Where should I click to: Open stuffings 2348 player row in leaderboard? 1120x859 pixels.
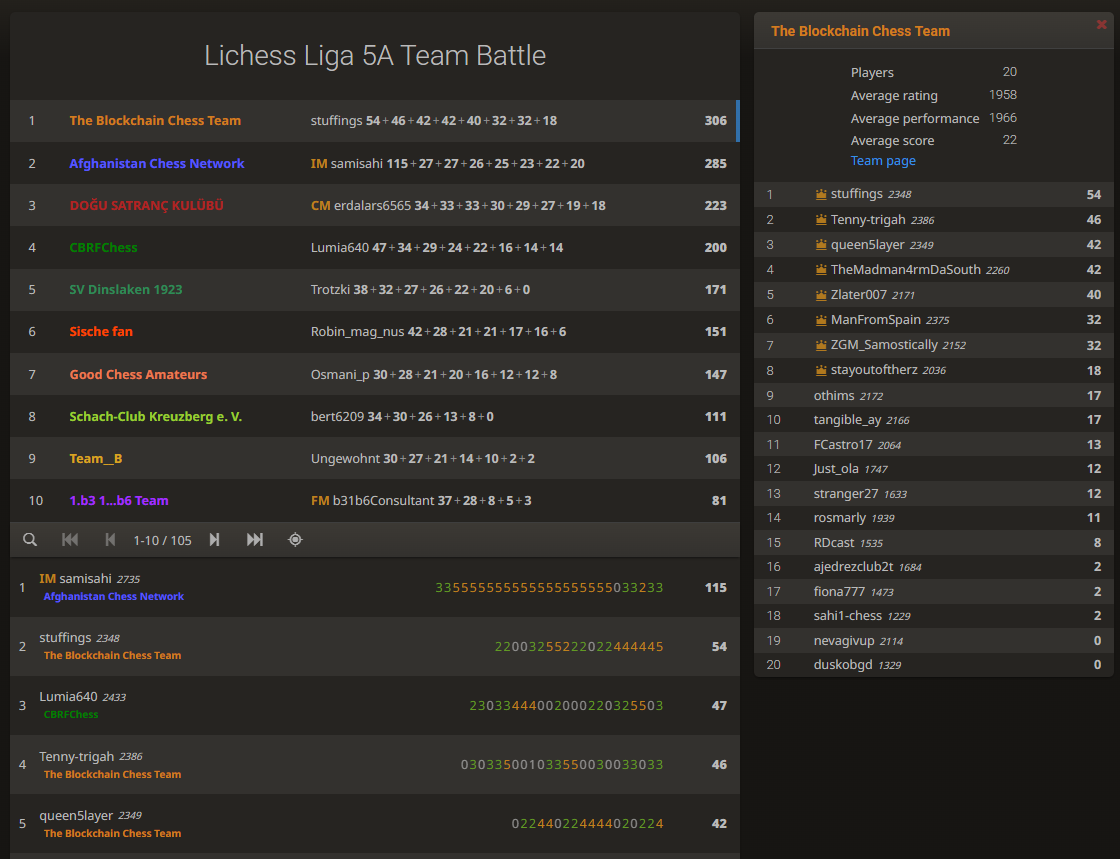(x=374, y=647)
